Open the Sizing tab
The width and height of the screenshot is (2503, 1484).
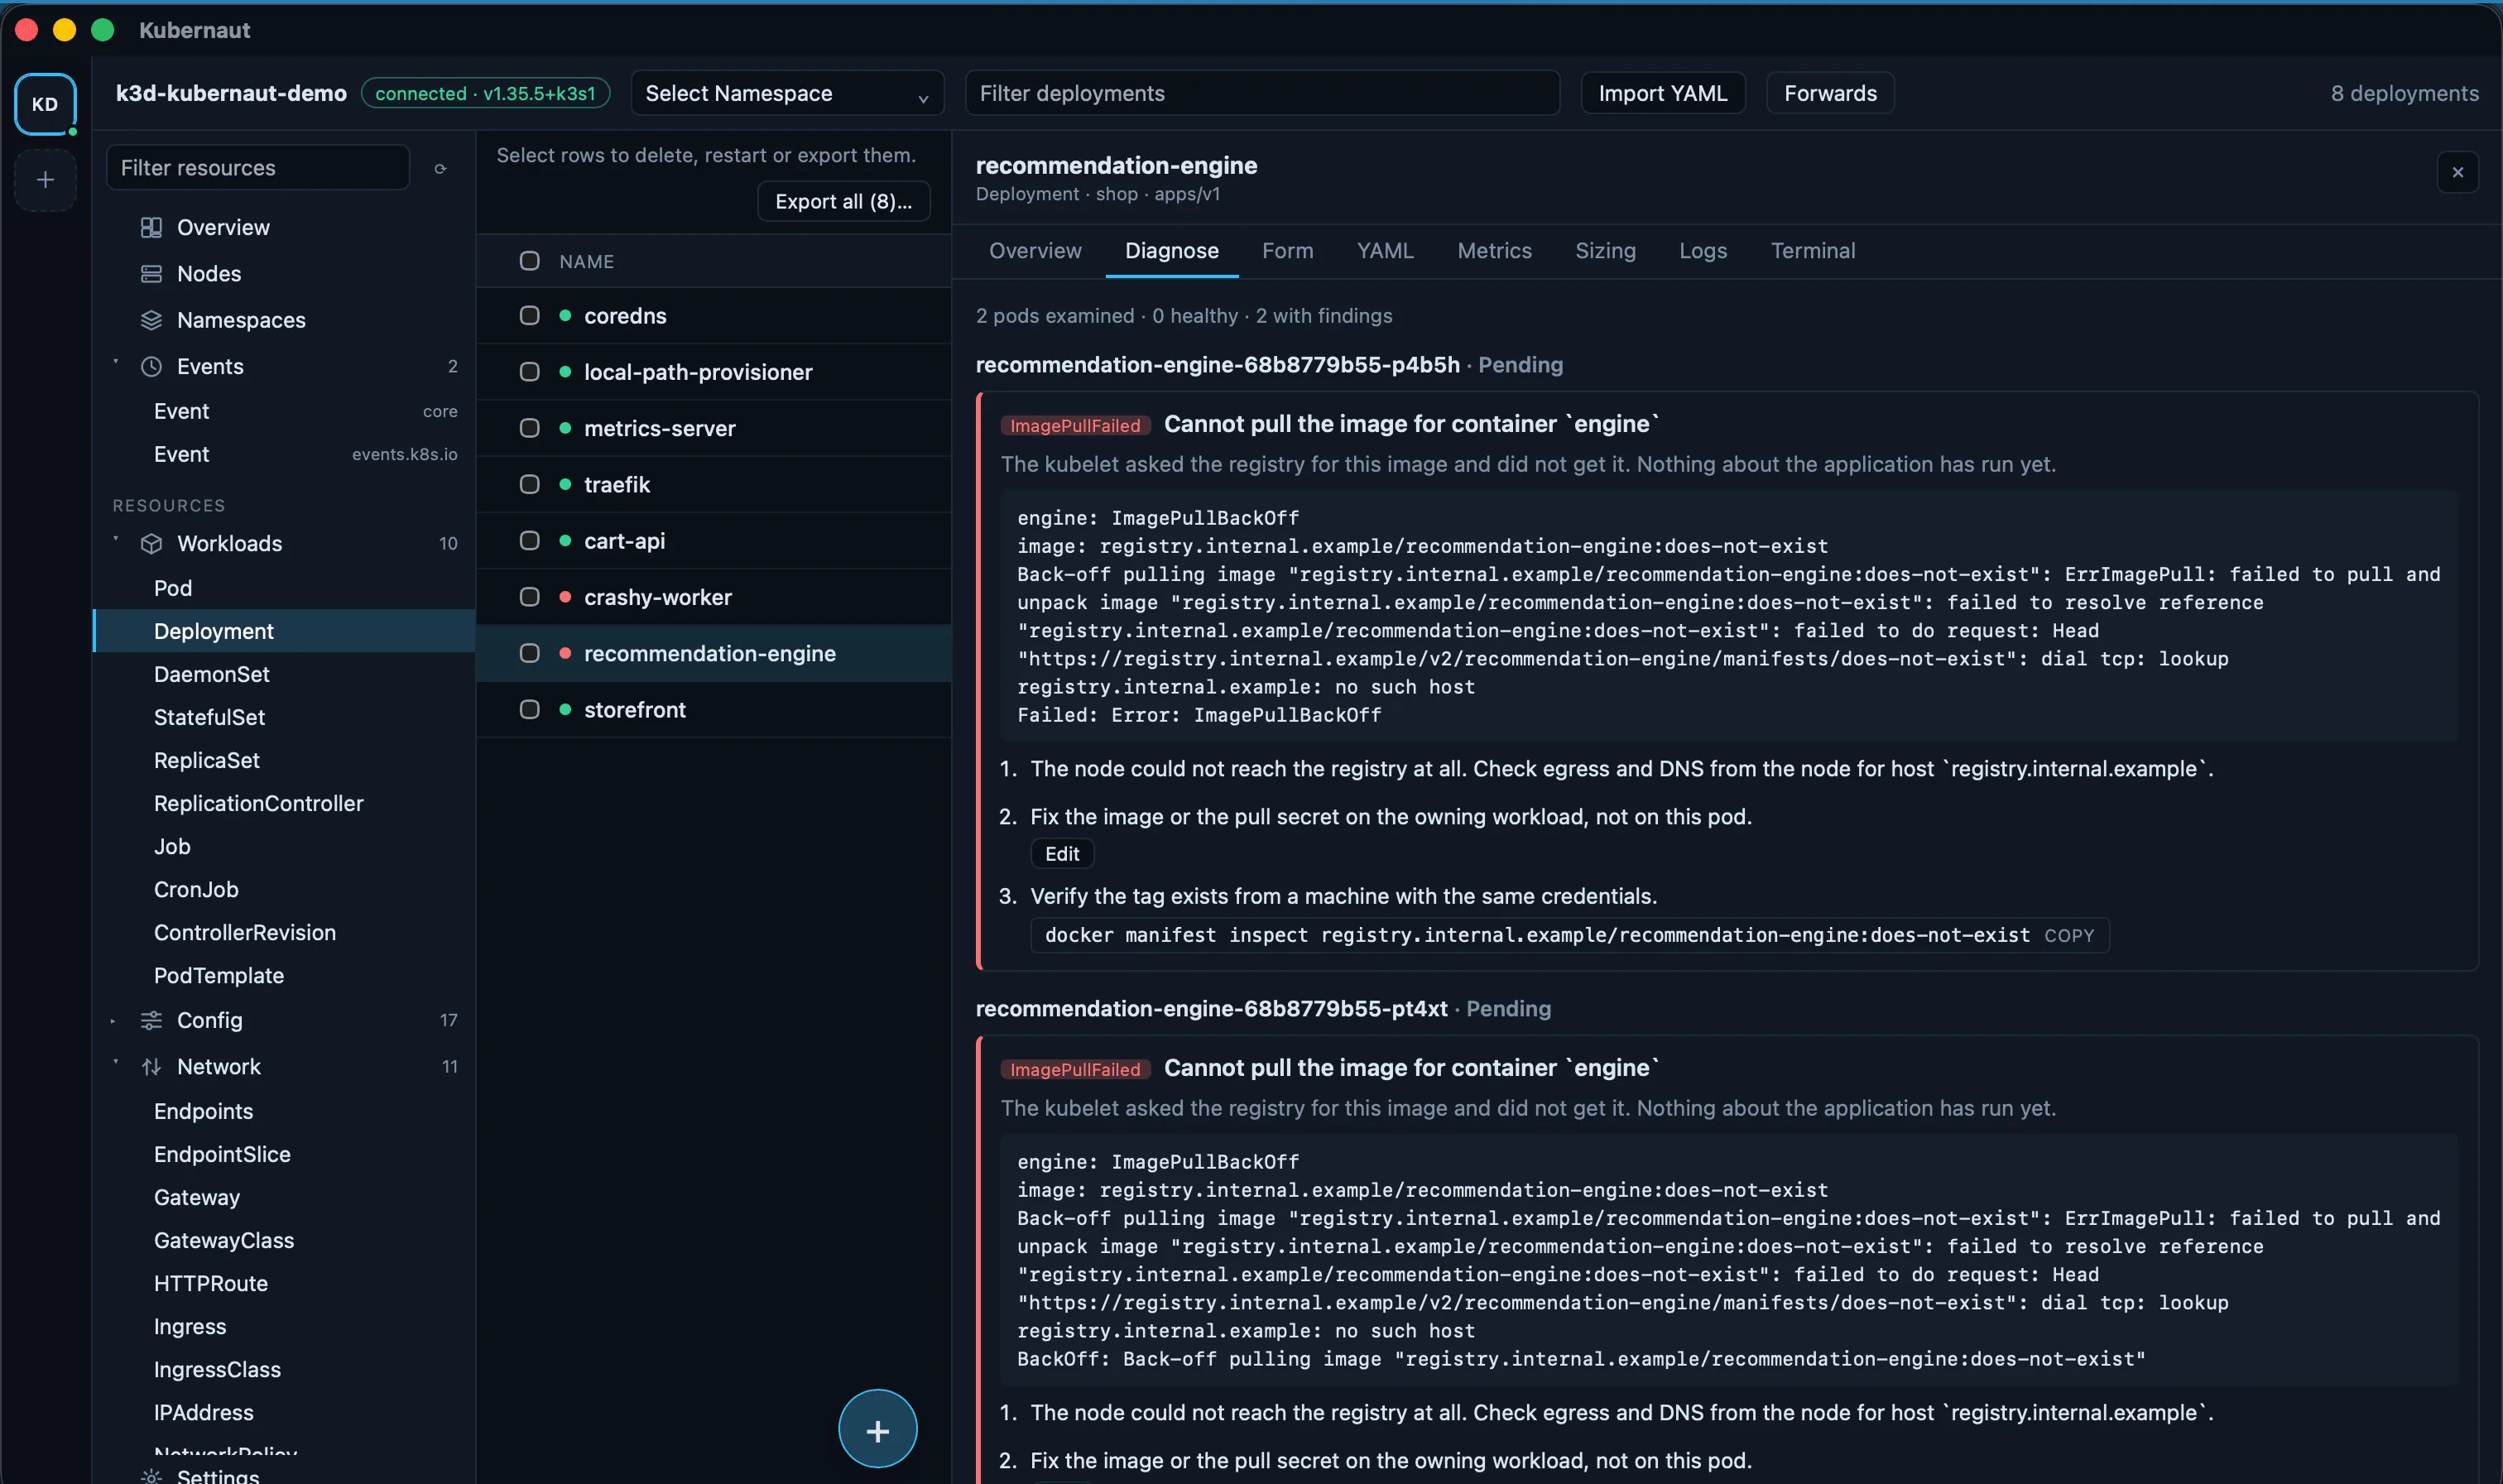click(x=1605, y=251)
